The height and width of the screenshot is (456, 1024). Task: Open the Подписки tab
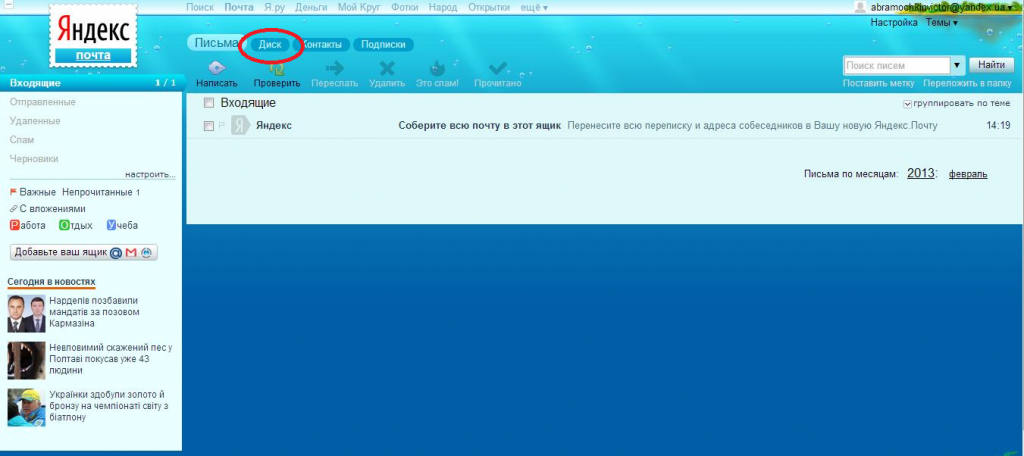pyautogui.click(x=383, y=45)
